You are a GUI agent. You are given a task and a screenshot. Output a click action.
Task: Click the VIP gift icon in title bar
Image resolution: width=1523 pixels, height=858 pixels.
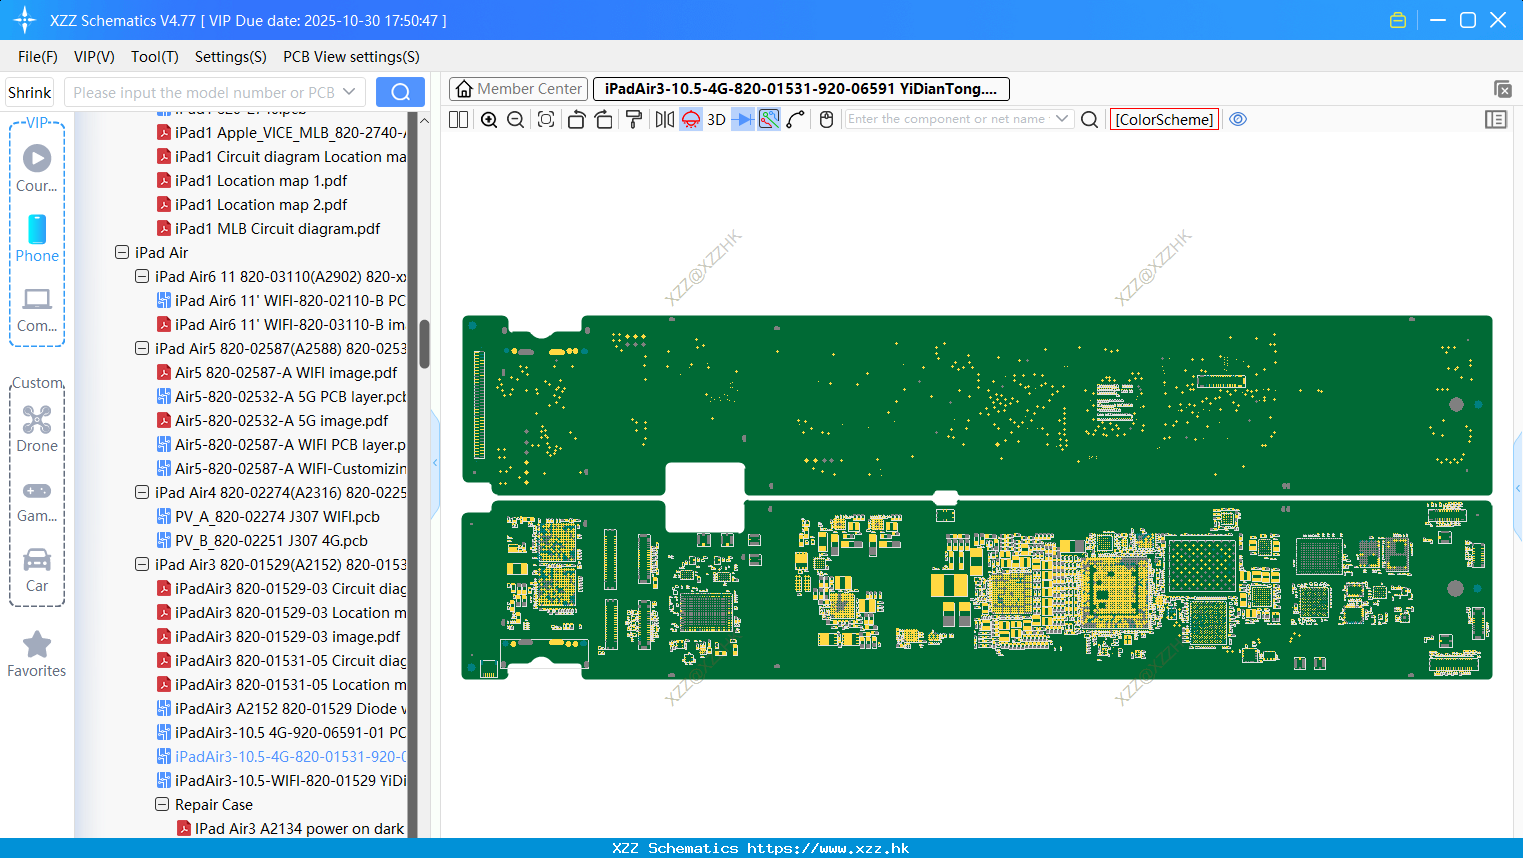click(x=1398, y=20)
